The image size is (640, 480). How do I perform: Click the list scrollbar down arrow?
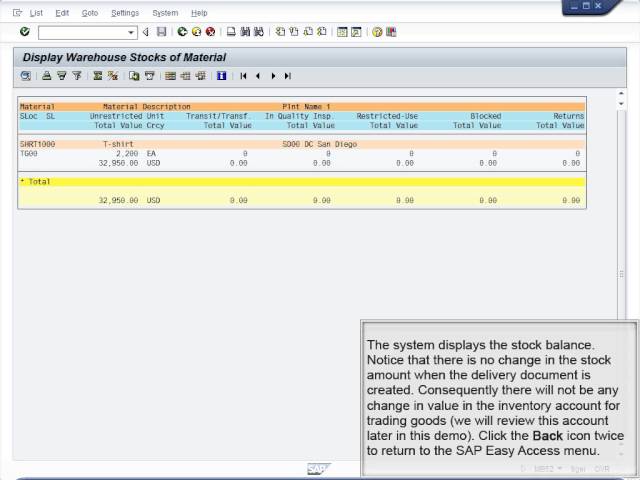pyautogui.click(x=621, y=104)
